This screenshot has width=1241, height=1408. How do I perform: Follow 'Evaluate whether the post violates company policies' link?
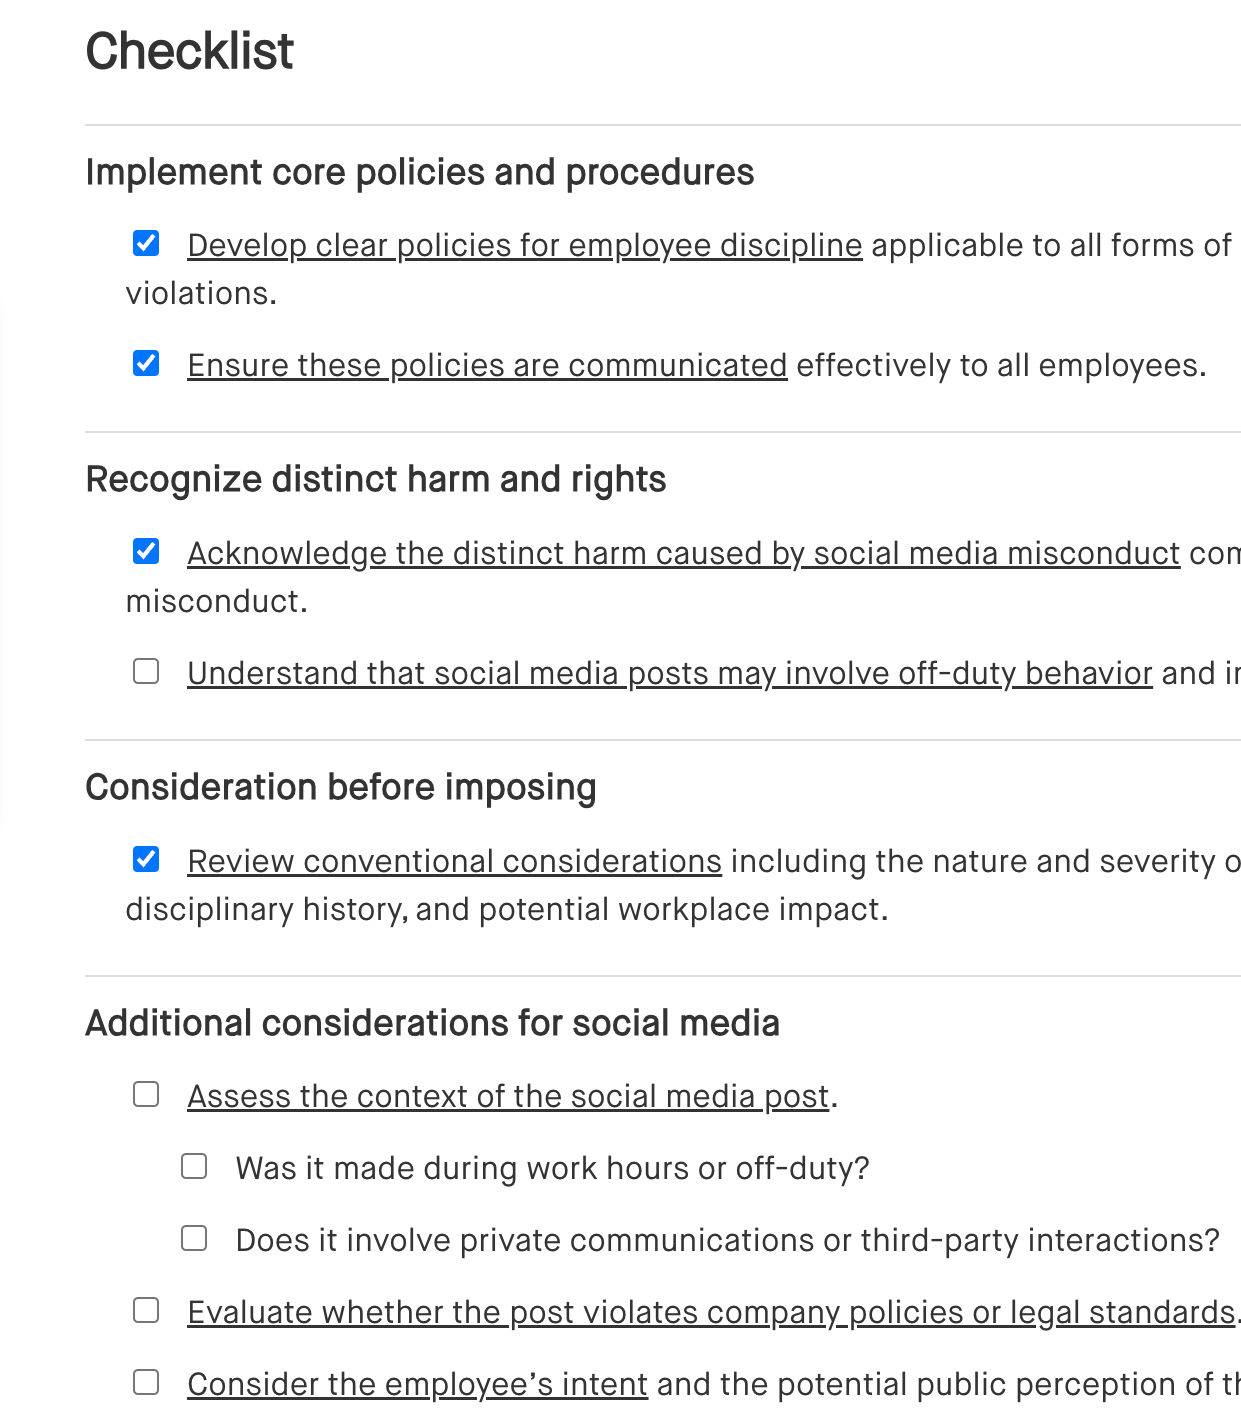(710, 1313)
